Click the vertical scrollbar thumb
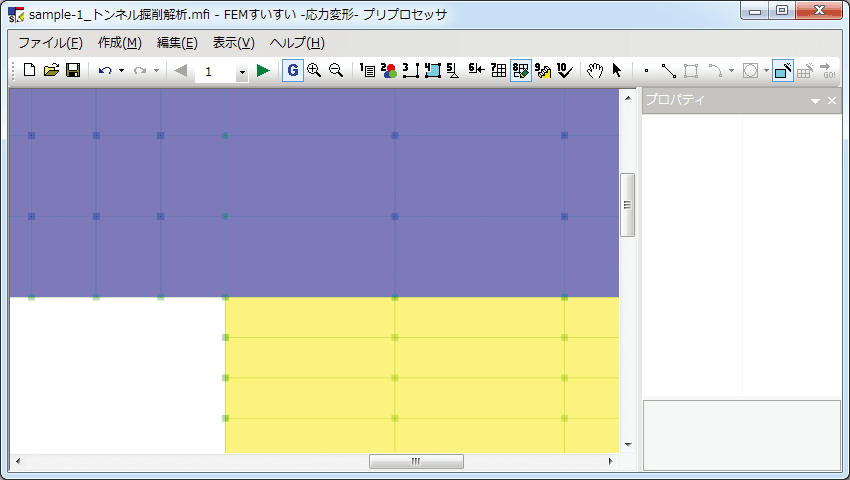 [x=627, y=205]
